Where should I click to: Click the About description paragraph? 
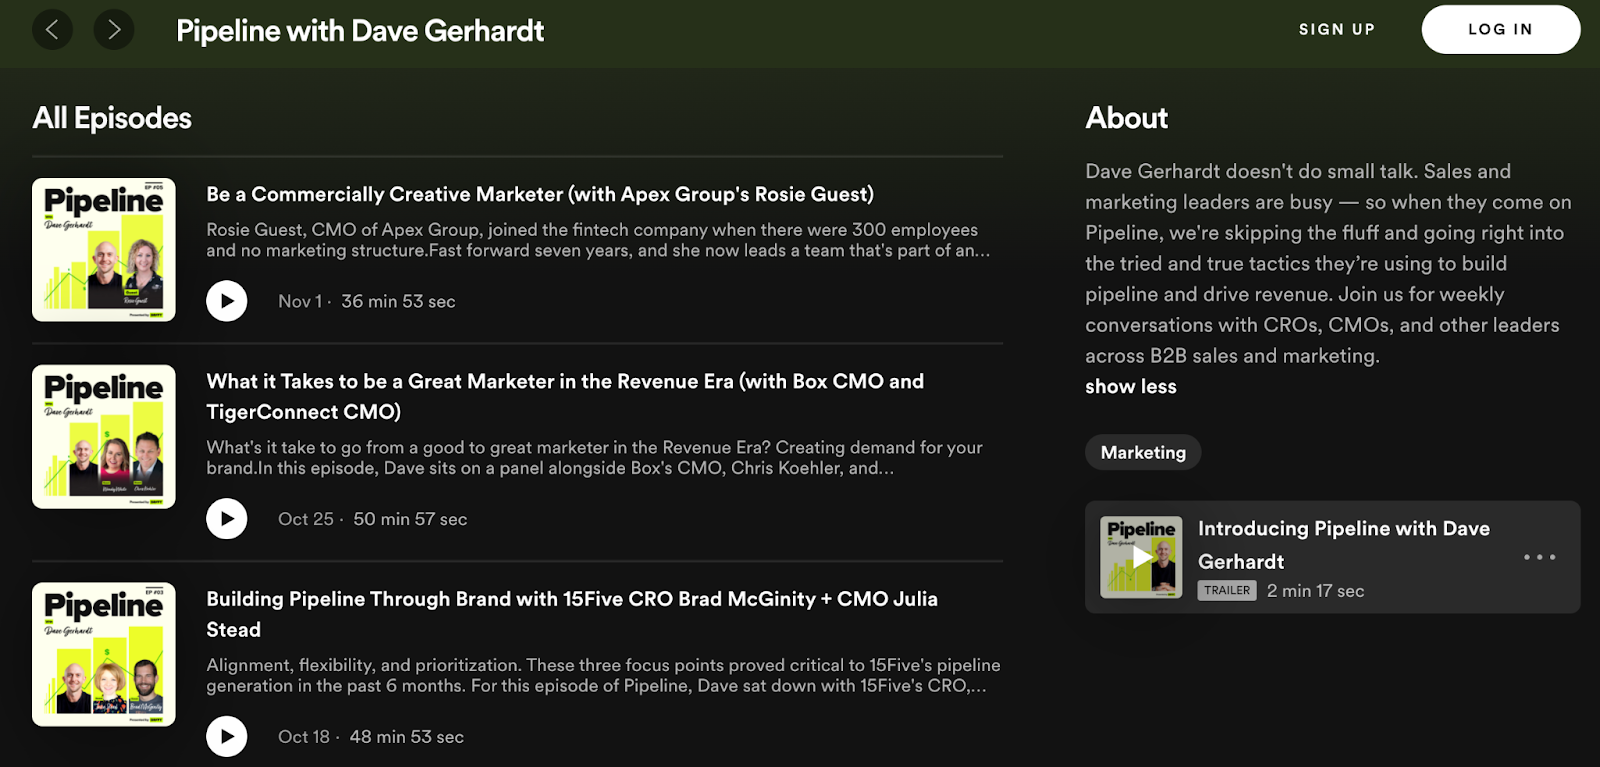point(1328,264)
